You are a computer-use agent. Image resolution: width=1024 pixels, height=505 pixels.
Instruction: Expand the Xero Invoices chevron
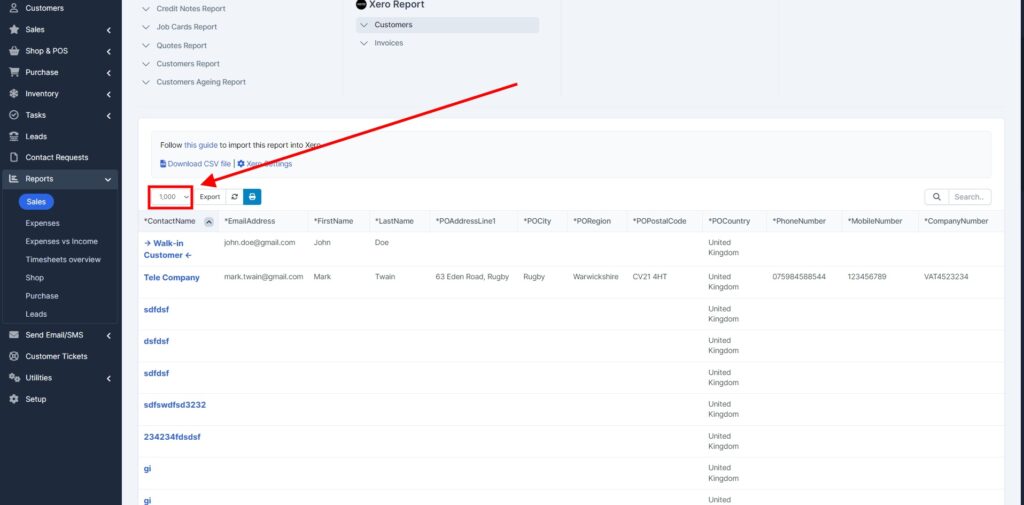(364, 43)
